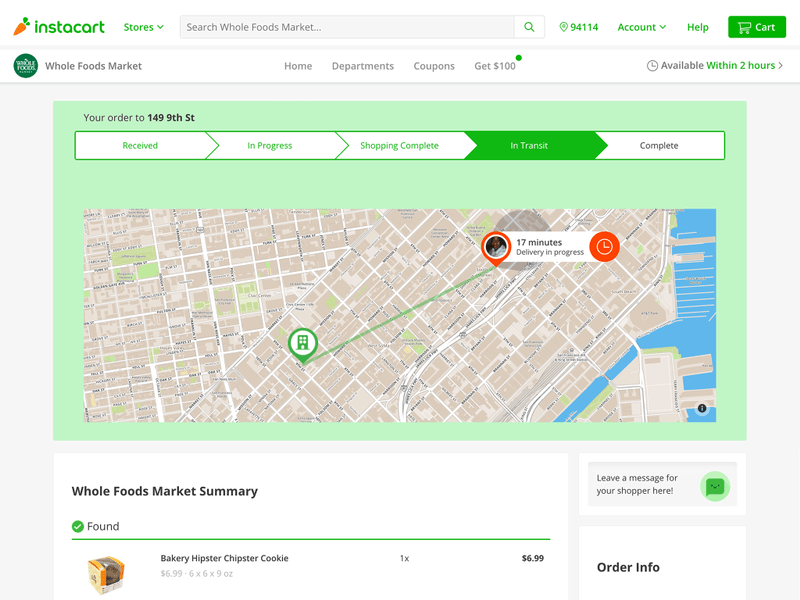
Task: Click Leave a message for your shopper
Action: click(x=637, y=484)
